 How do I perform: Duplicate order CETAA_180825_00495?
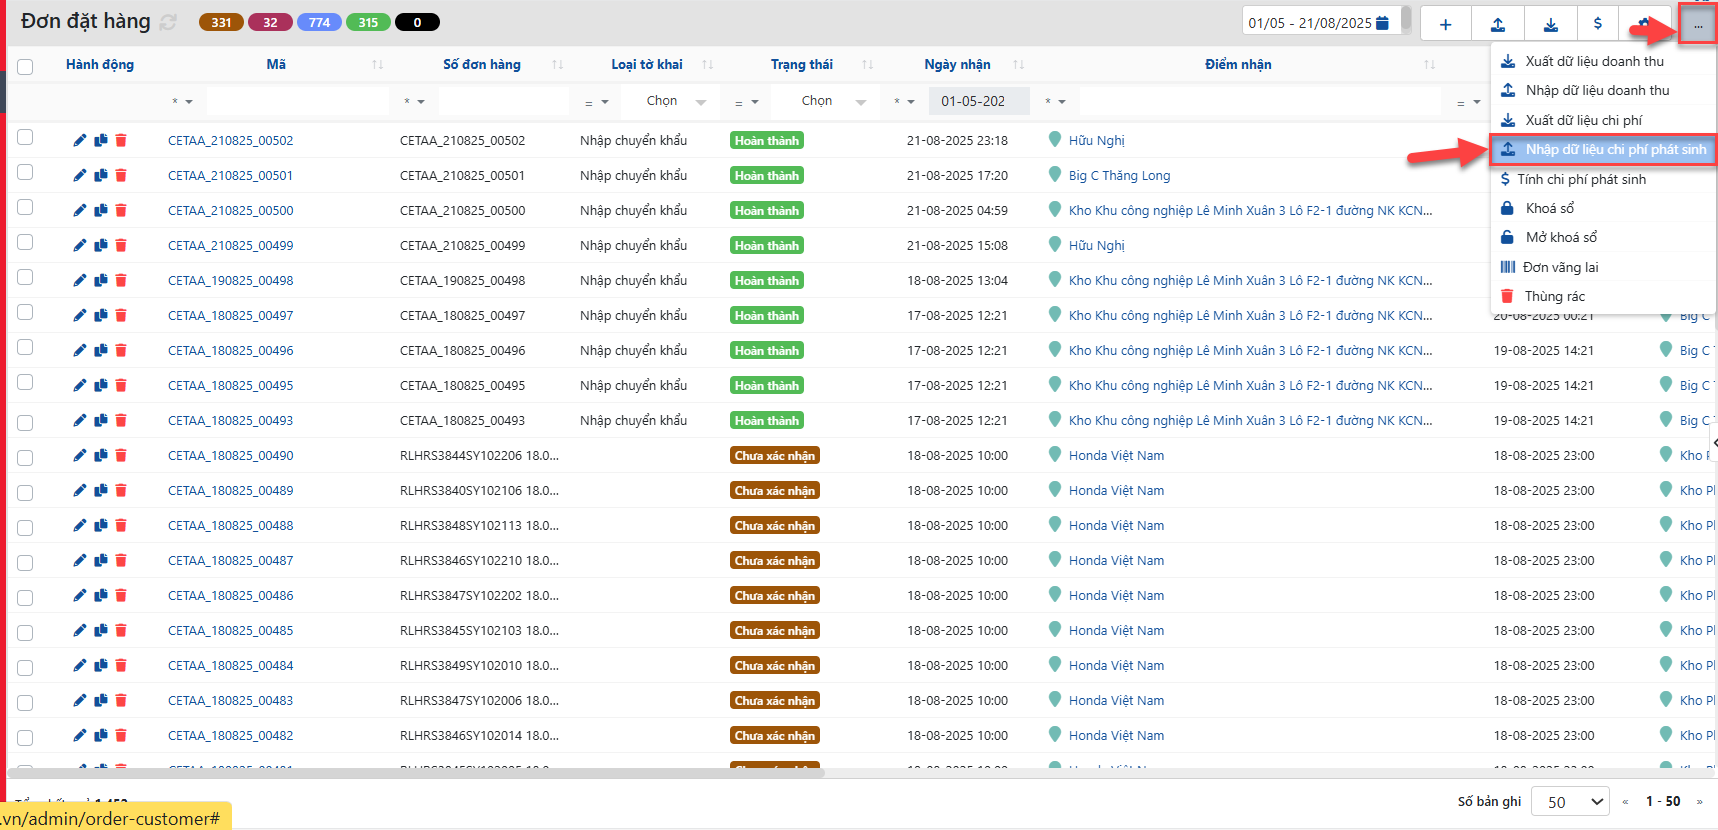tap(101, 385)
